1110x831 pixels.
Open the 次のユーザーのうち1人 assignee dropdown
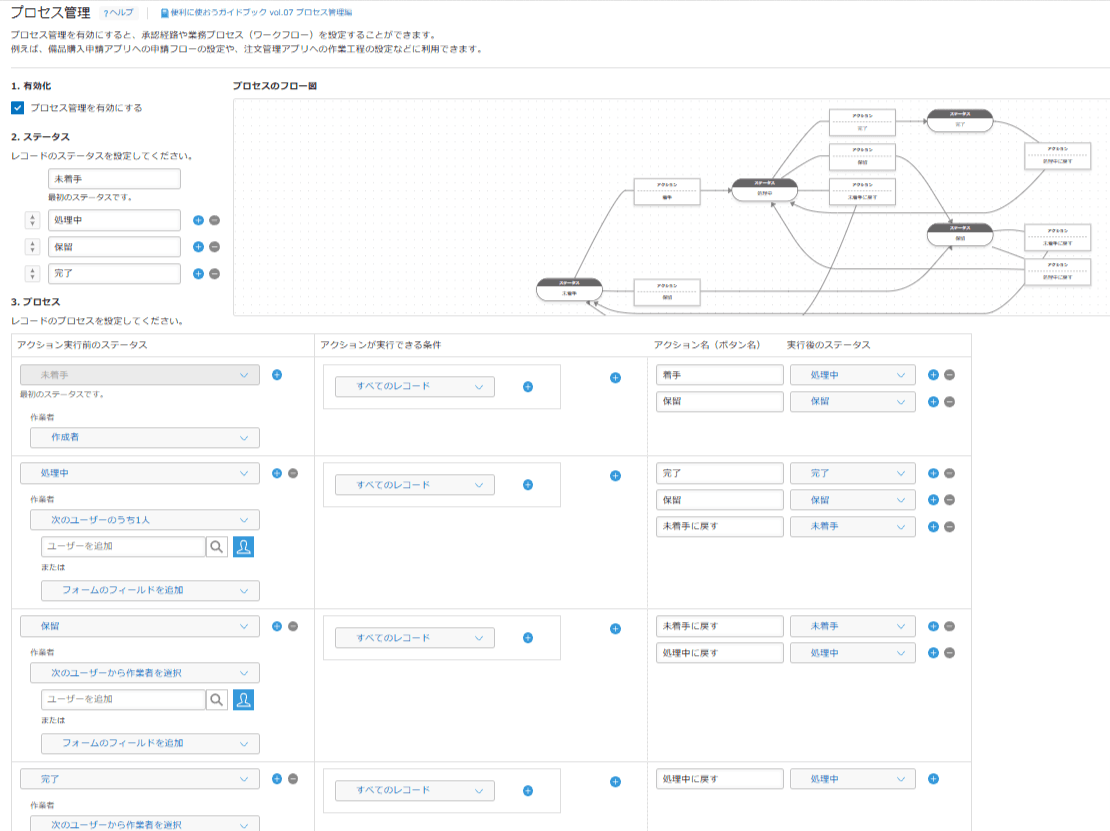[144, 520]
